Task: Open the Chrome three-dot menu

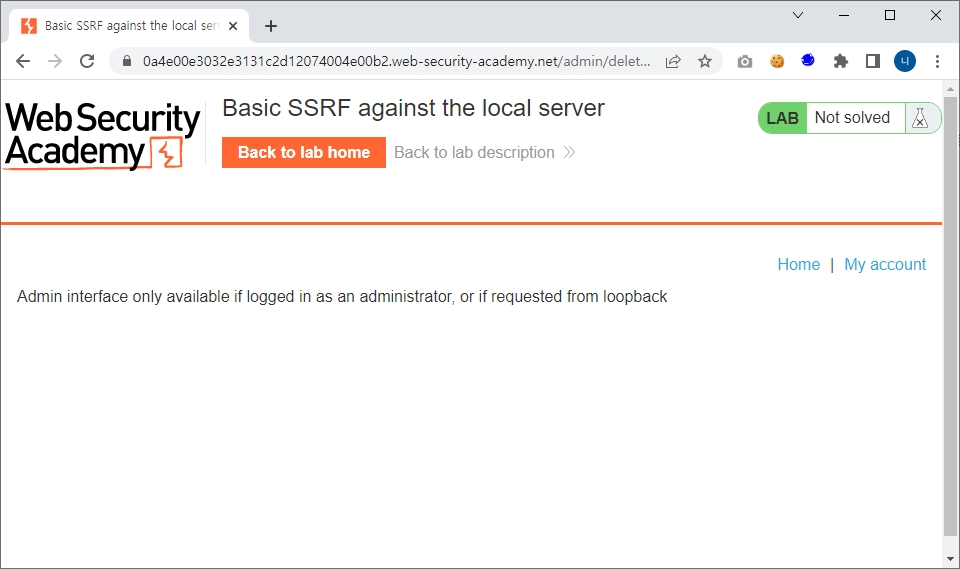Action: point(937,61)
